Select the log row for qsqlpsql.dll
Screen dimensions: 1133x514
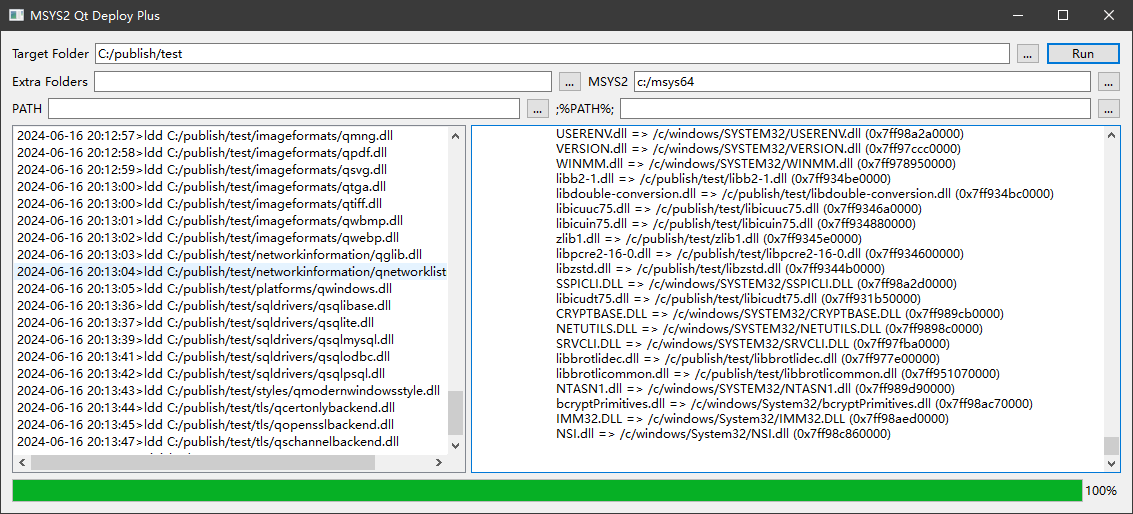(x=231, y=374)
